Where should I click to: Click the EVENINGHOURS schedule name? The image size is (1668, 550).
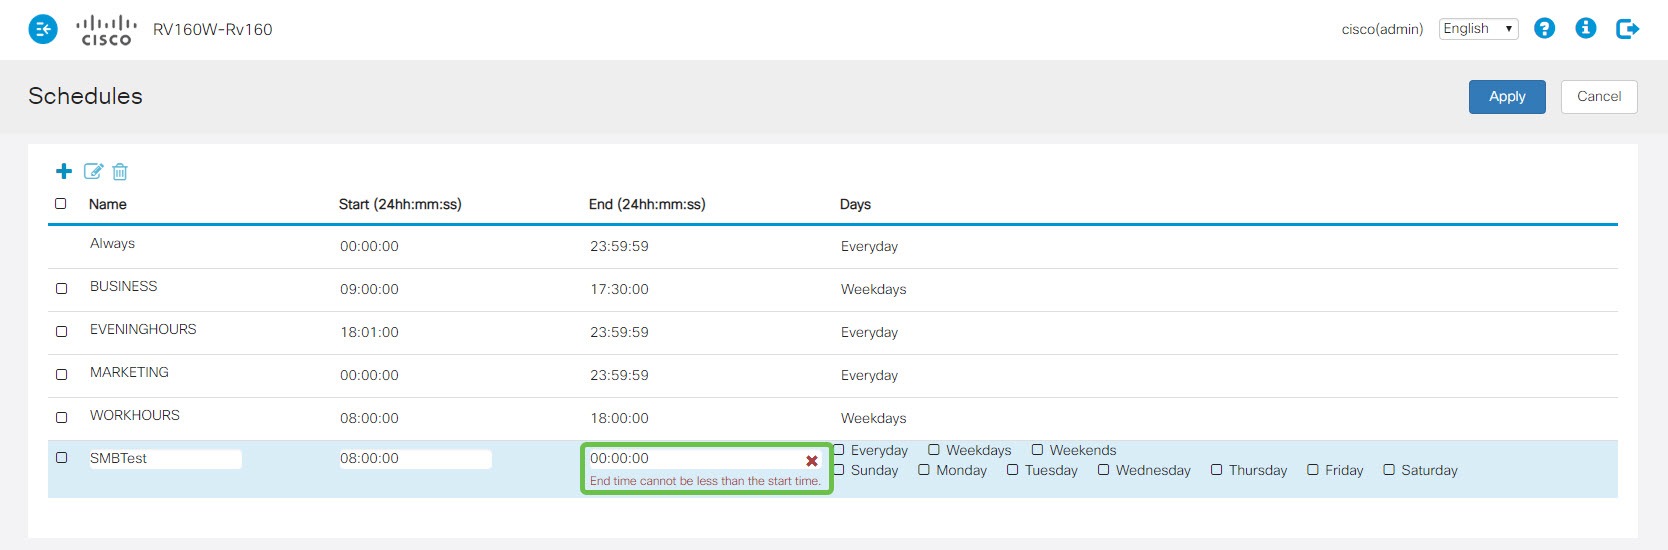[x=143, y=329]
